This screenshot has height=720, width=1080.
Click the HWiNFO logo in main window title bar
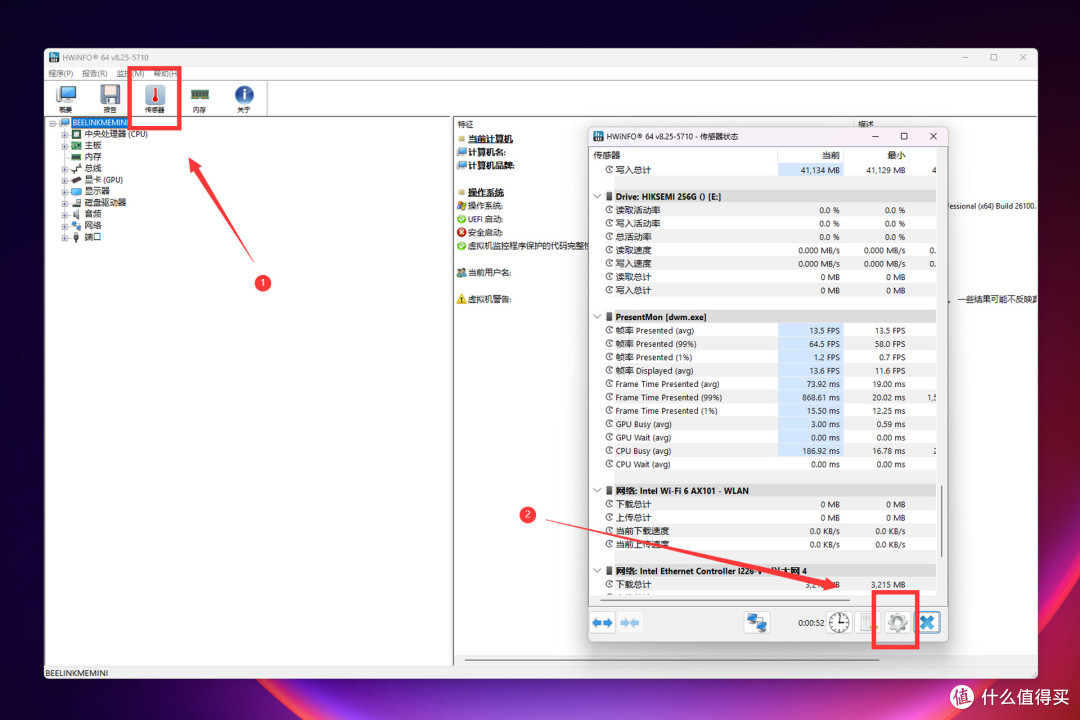[54, 57]
